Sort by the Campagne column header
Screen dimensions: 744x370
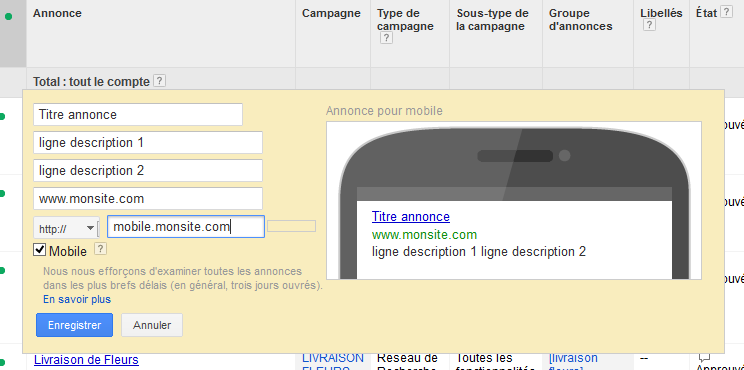(331, 13)
